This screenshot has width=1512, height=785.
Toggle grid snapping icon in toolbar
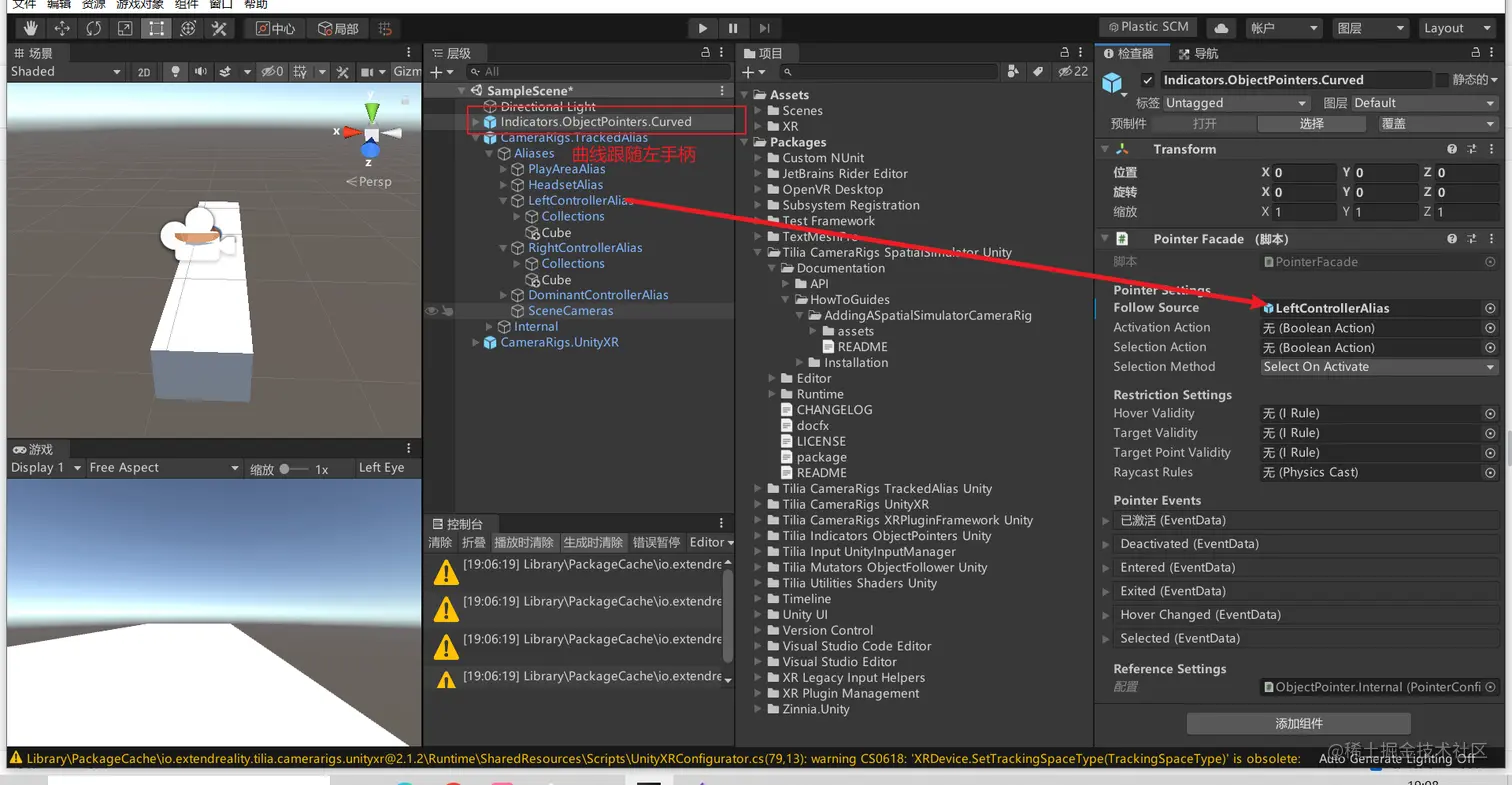click(386, 28)
